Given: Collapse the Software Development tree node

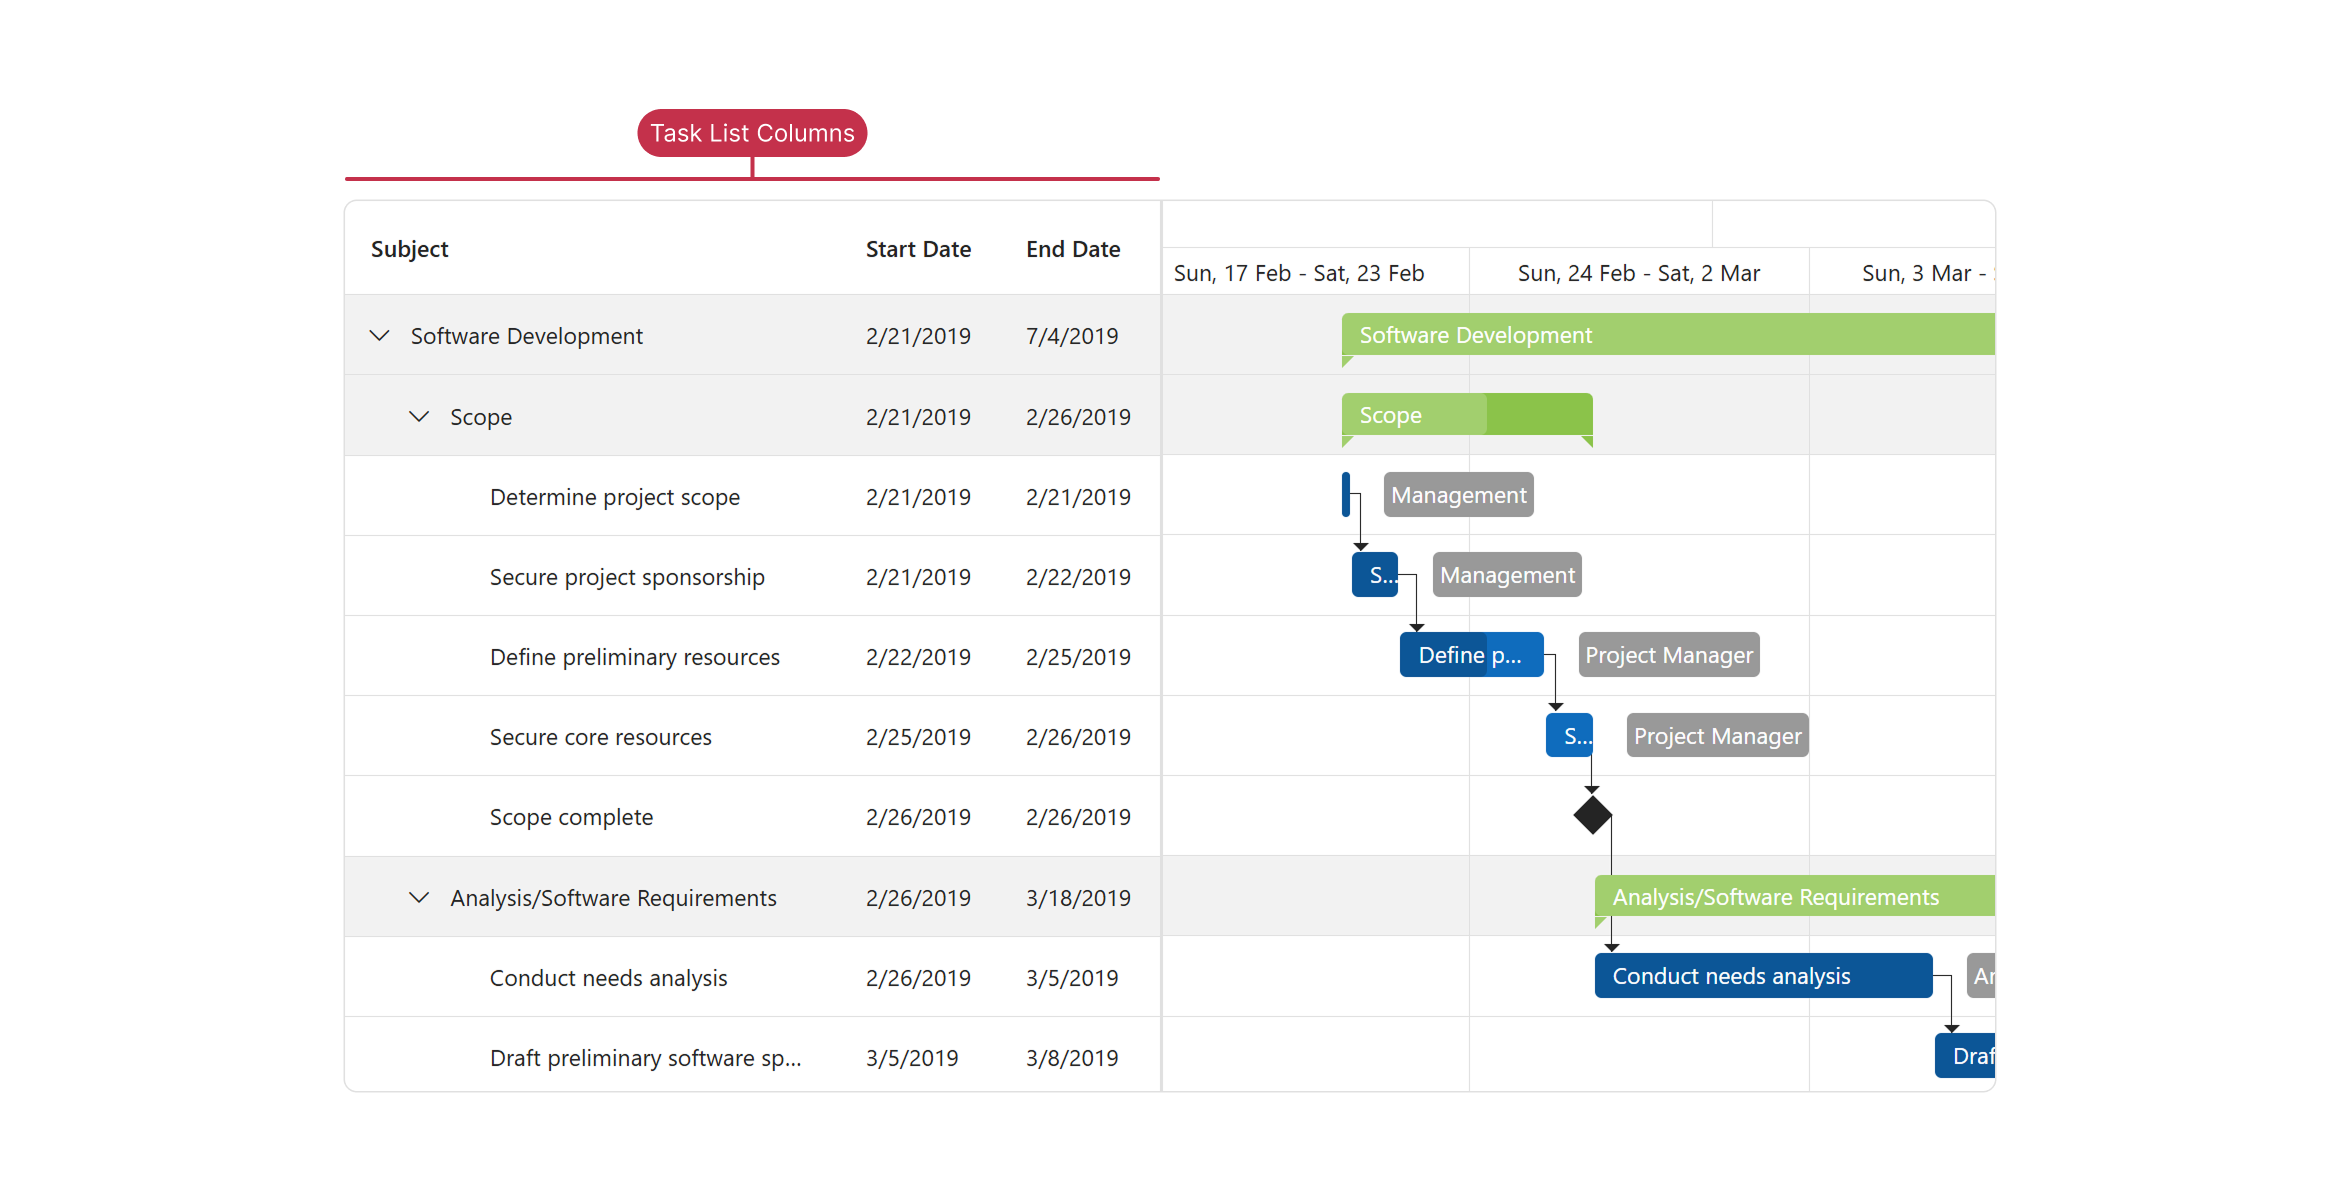Looking at the screenshot, I should click(380, 336).
